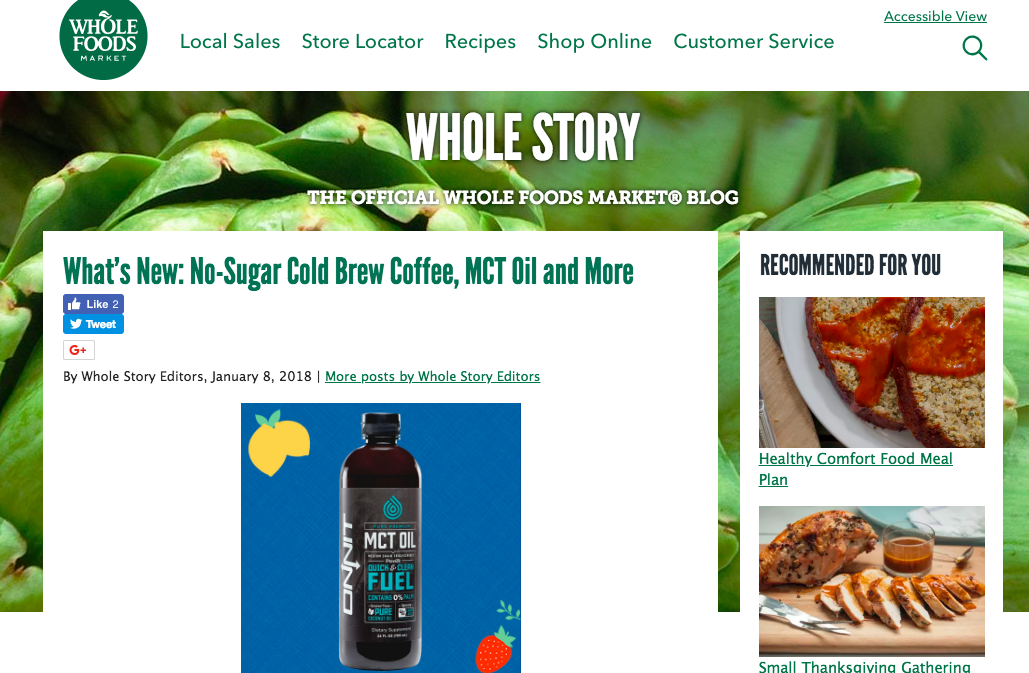Screen dimensions: 1029x673
Task: Click the Facebook Like thumbs-up button
Action: [x=93, y=304]
